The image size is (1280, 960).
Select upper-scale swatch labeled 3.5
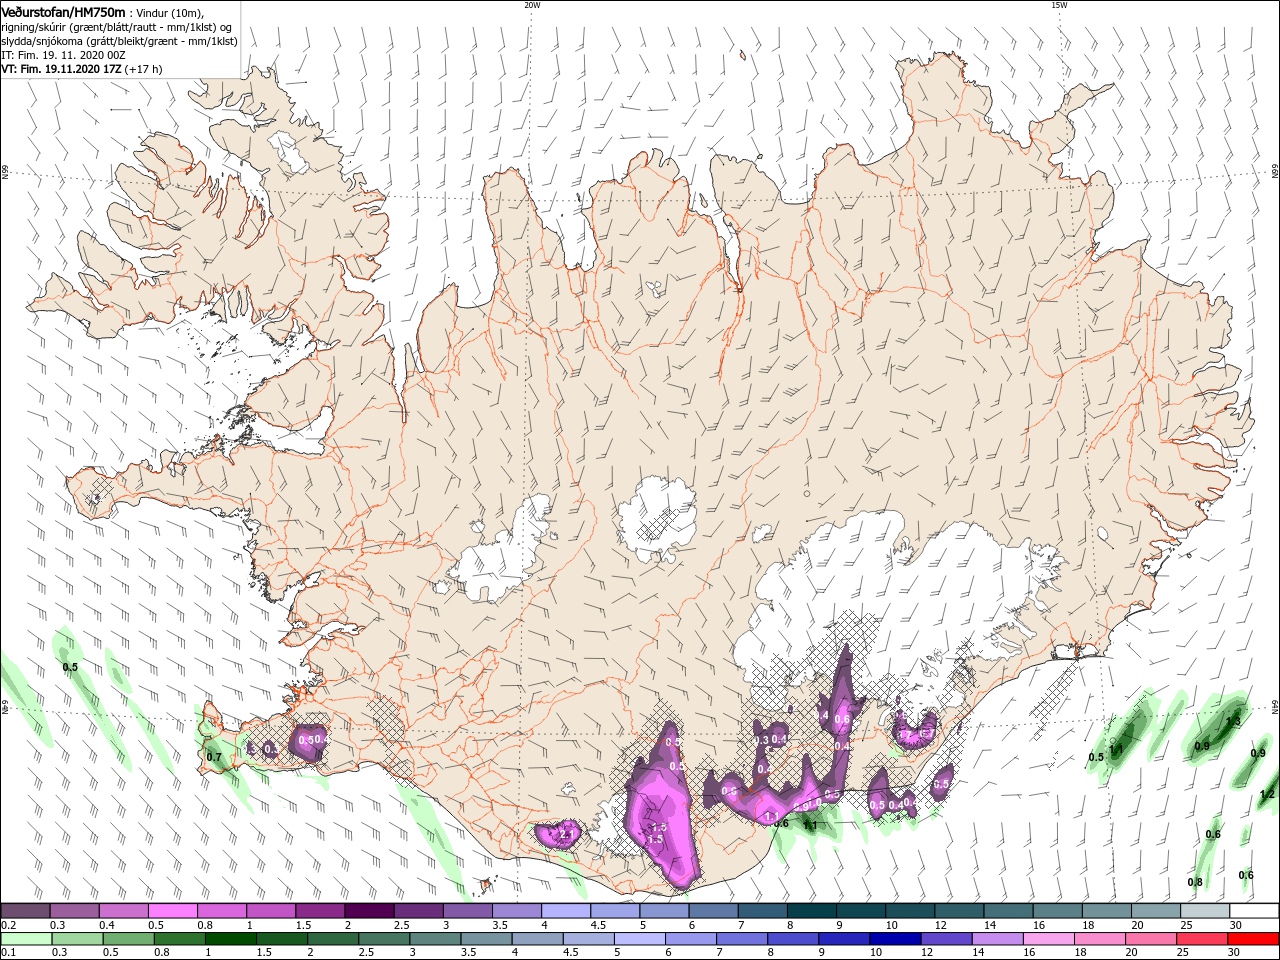tap(516, 911)
